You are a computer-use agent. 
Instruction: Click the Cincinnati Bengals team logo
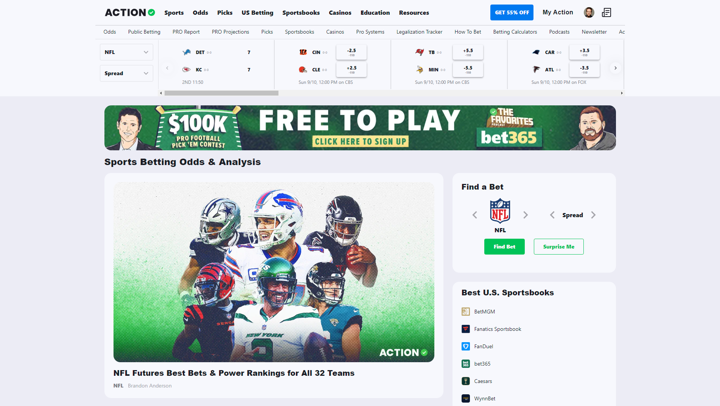303,52
